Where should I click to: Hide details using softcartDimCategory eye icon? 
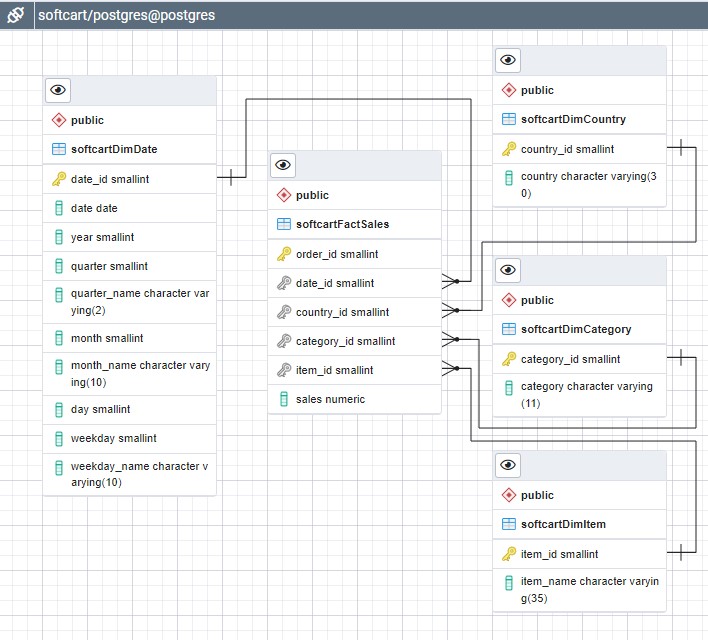509,270
